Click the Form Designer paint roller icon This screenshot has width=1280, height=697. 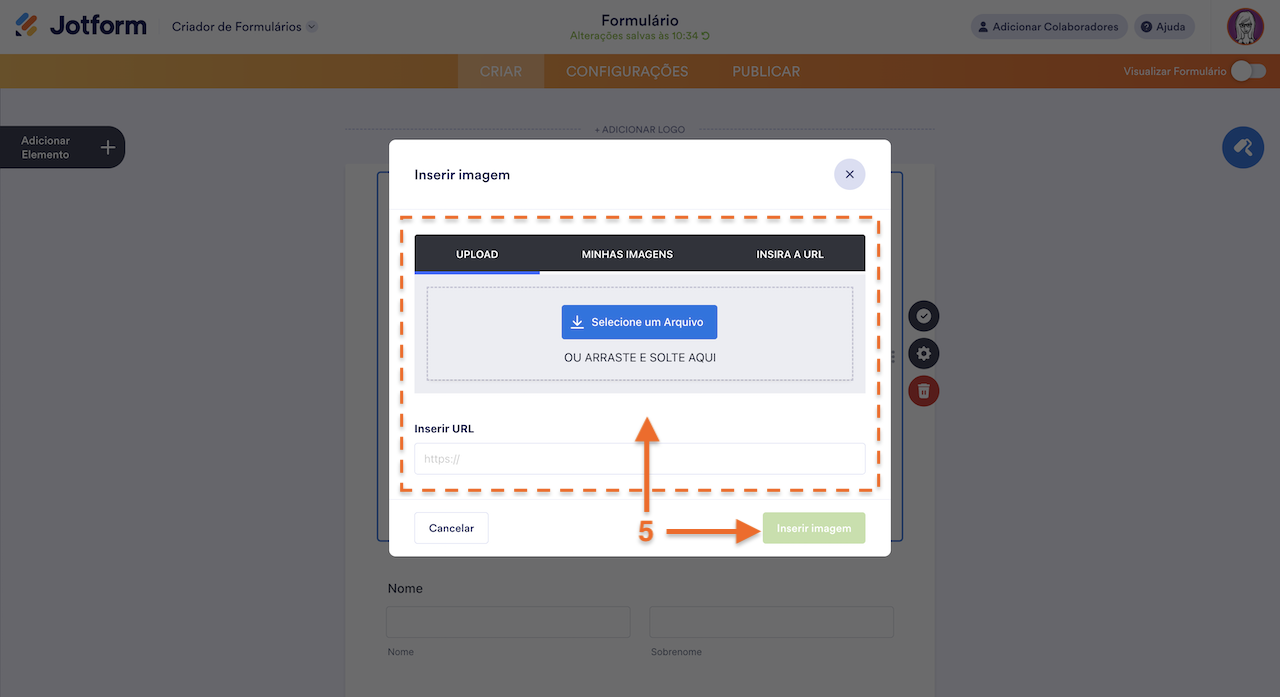[1243, 147]
